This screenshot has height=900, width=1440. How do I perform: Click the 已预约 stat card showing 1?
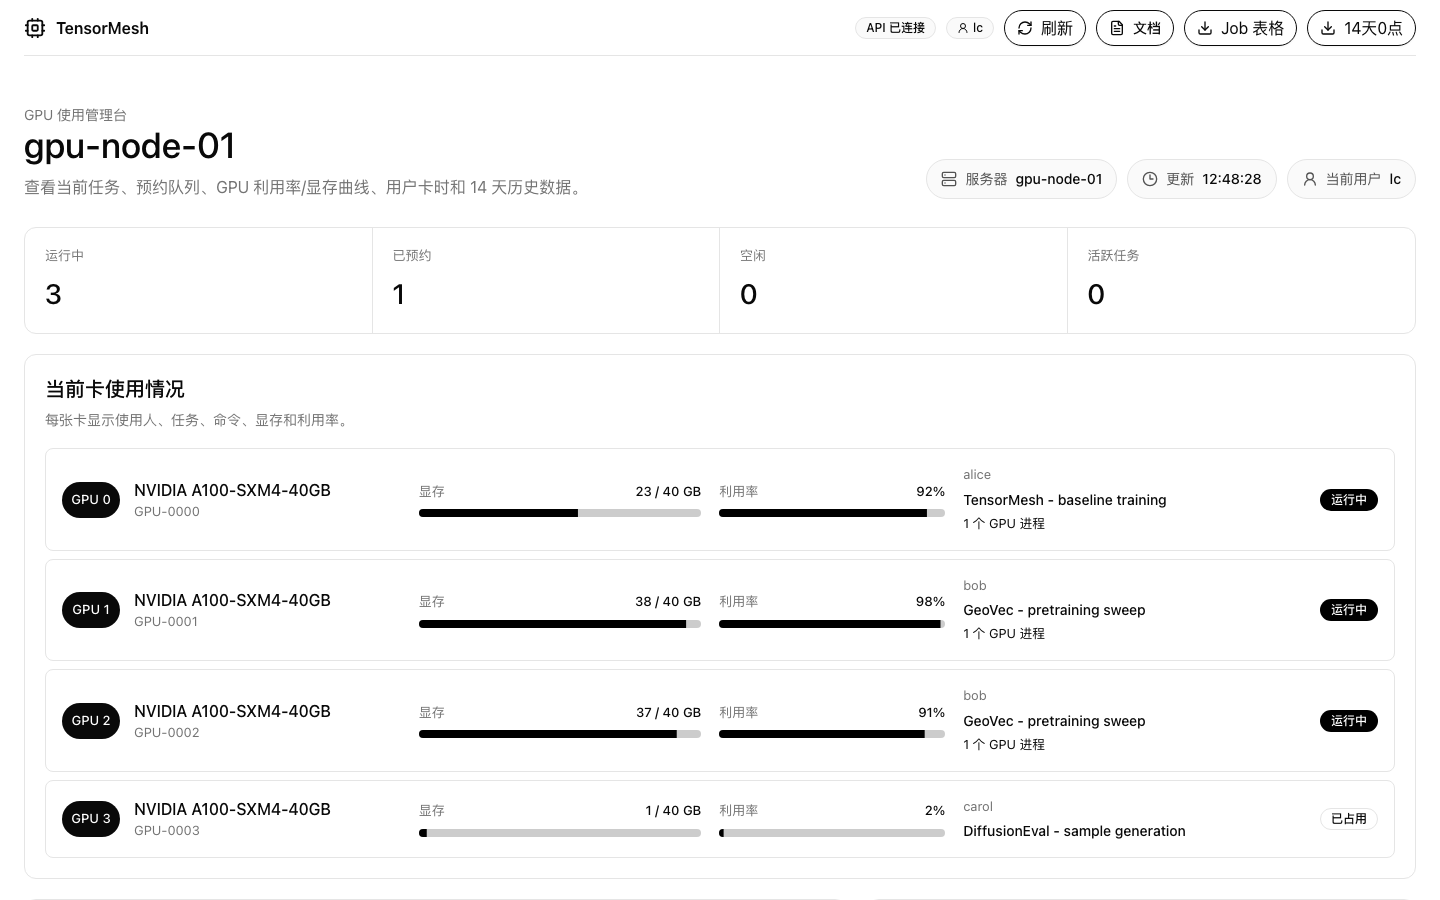pos(546,280)
